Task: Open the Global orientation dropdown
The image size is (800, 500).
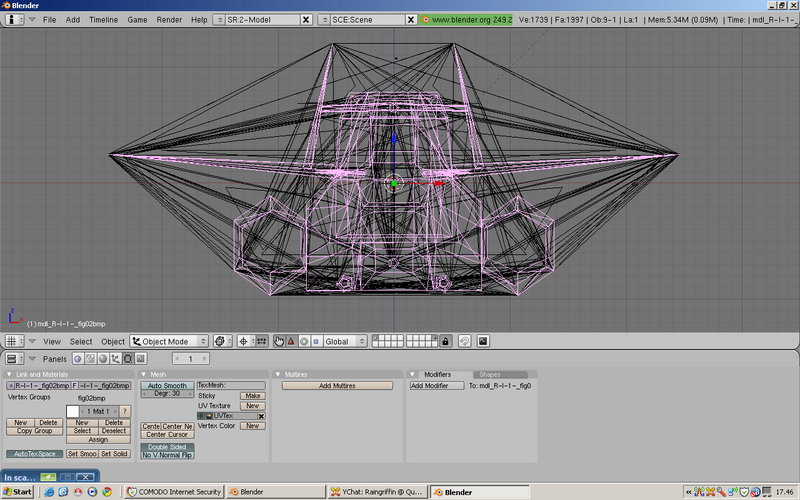Action: [x=344, y=341]
